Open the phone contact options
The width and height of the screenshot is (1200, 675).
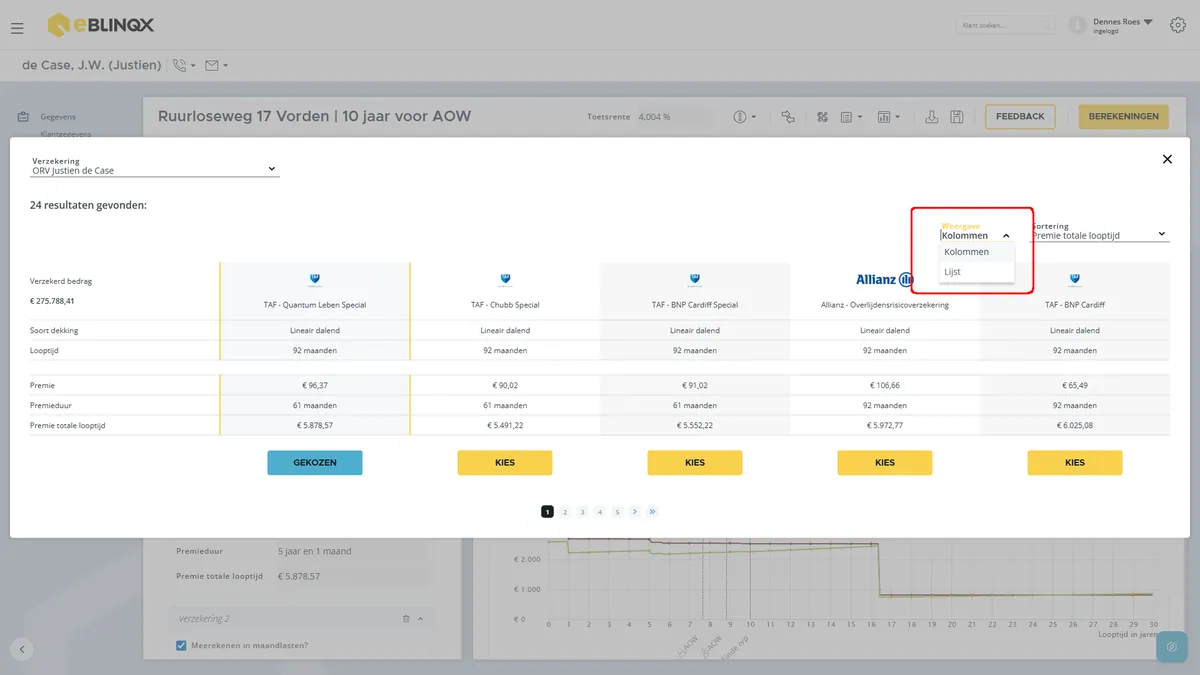[183, 65]
